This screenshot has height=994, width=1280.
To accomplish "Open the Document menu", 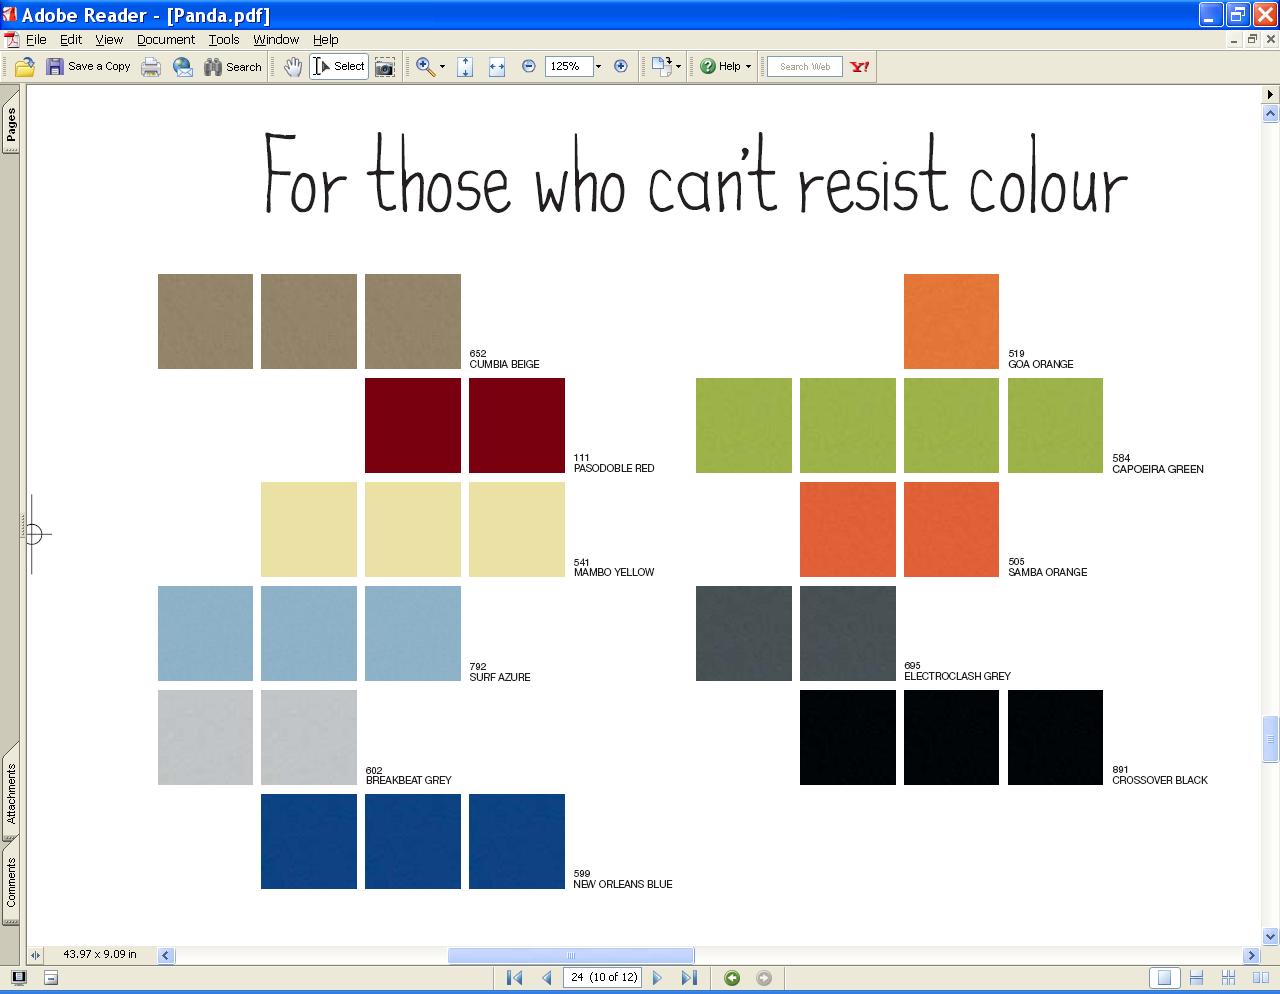I will 166,40.
